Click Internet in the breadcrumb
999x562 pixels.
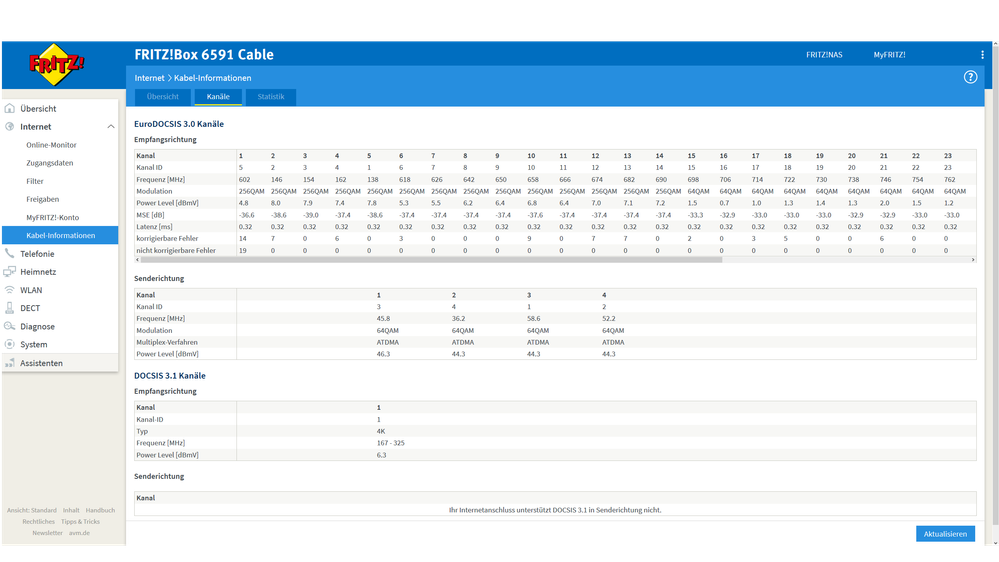[149, 78]
